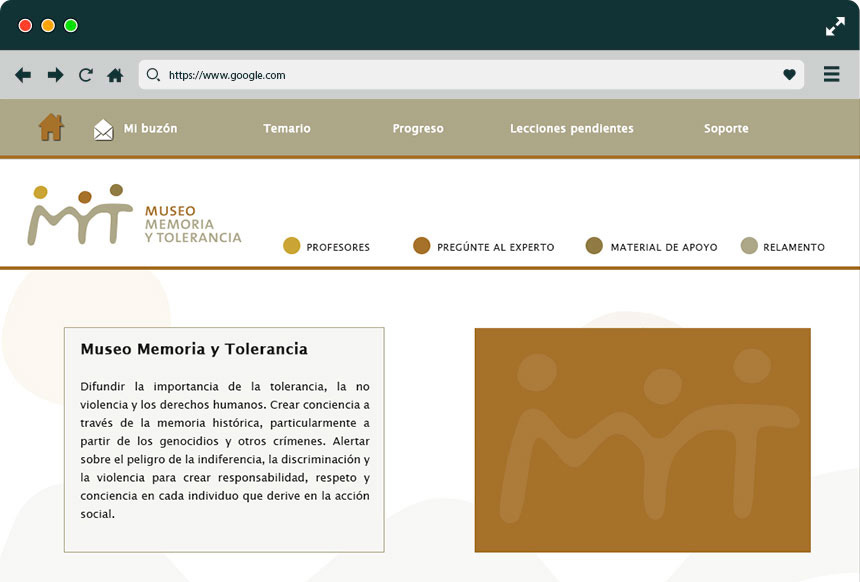This screenshot has width=860, height=582.
Task: Click the yellow minimize window button
Action: tap(48, 26)
